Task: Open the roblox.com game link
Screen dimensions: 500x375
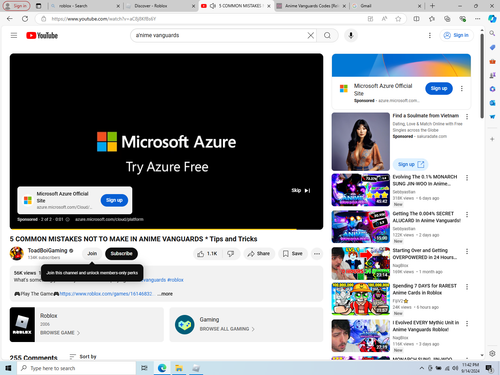Action: pos(106,294)
